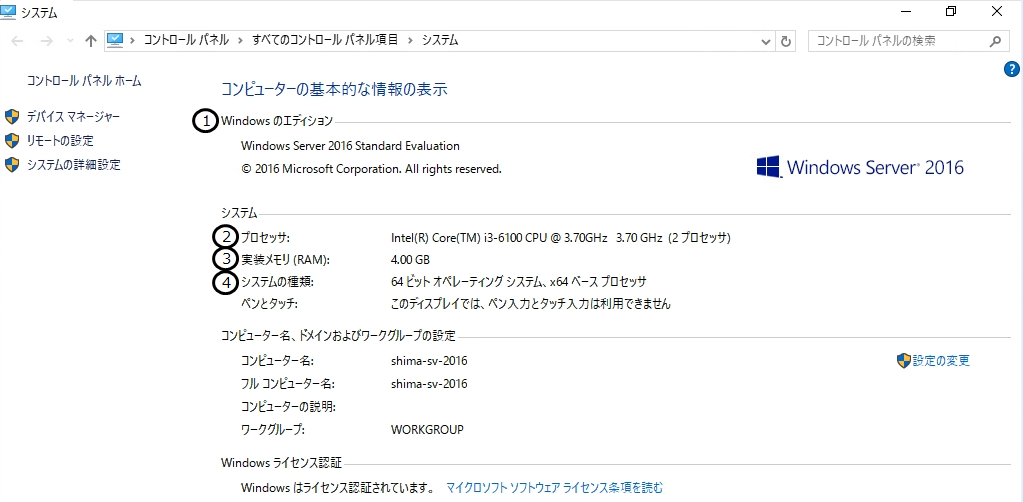This screenshot has width=1023, height=502.
Task: Click the 4.00 GB memory value
Action: (x=410, y=260)
